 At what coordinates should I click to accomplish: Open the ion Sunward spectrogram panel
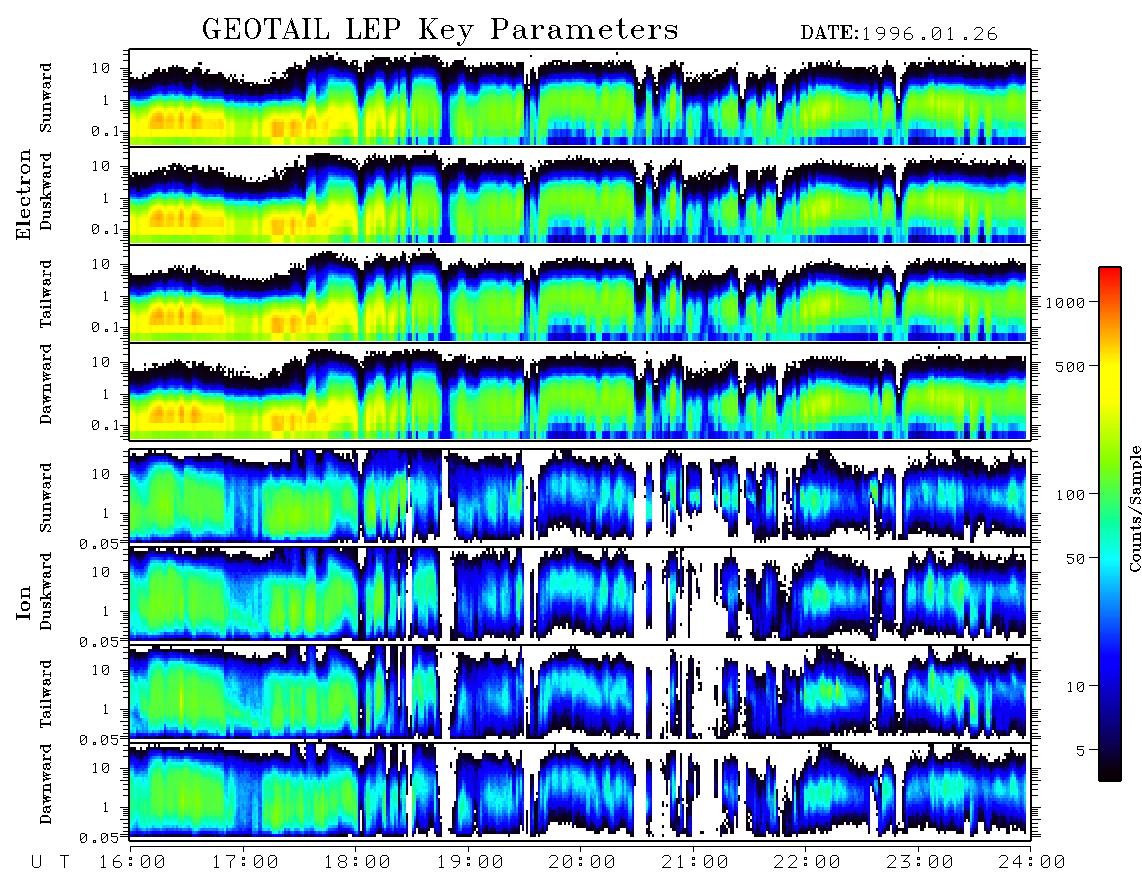point(580,497)
